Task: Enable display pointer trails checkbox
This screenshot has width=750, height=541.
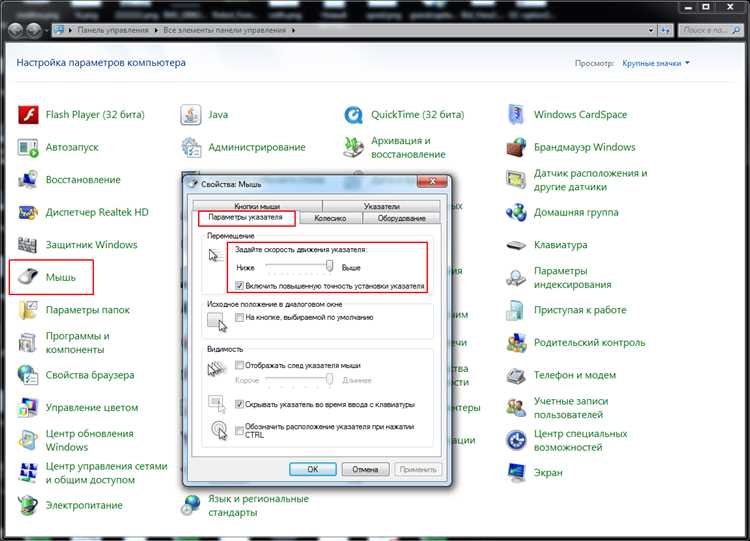Action: pos(239,365)
